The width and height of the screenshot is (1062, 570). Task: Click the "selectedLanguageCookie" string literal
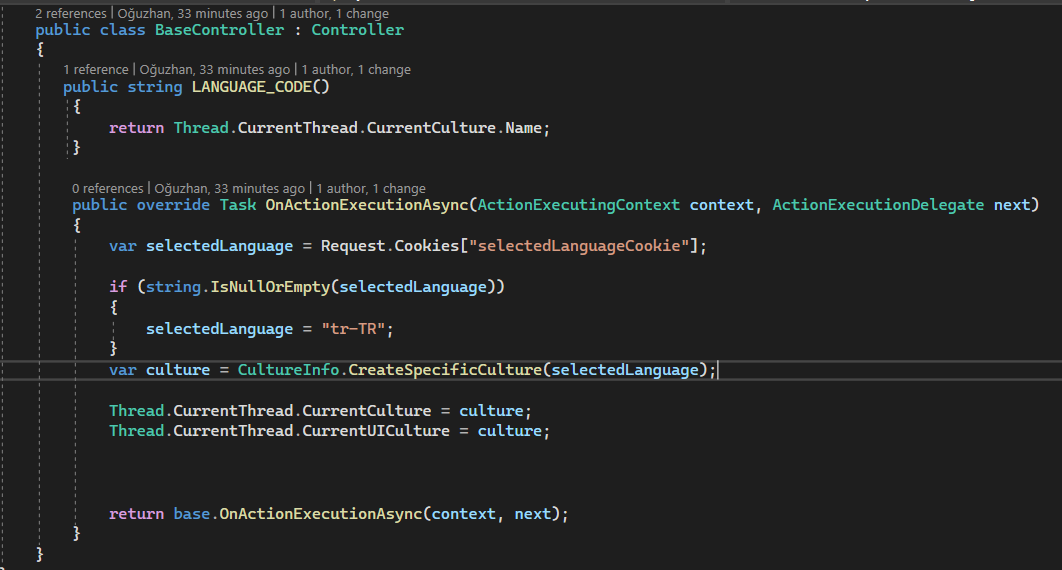click(x=578, y=246)
